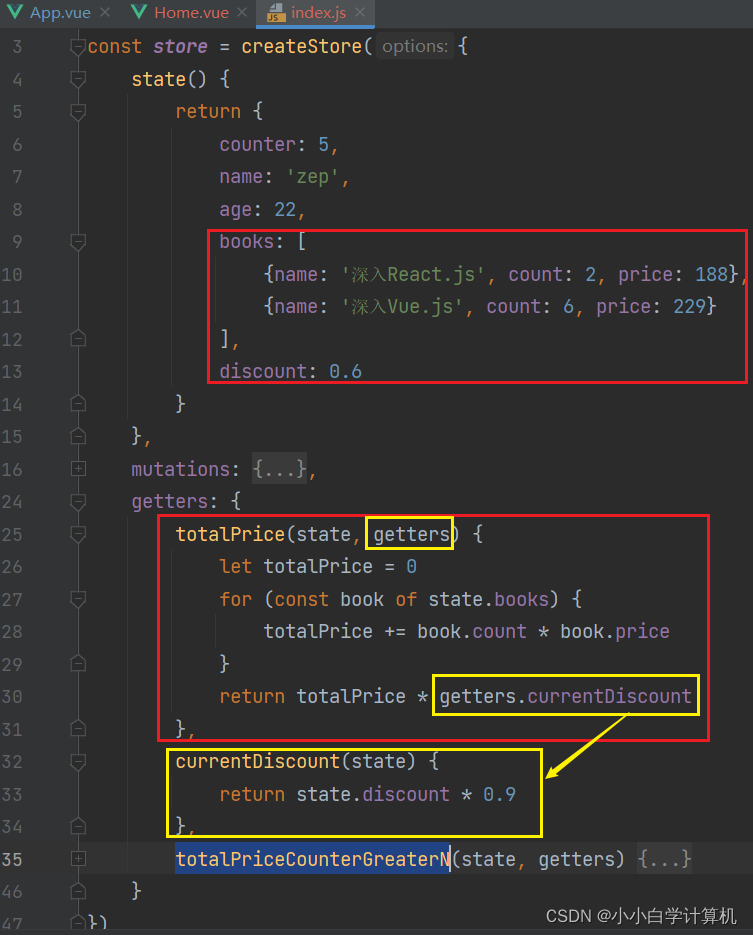Screen dimensions: 753x935
Task: Collapse the for loop at line 27
Action: [x=78, y=599]
